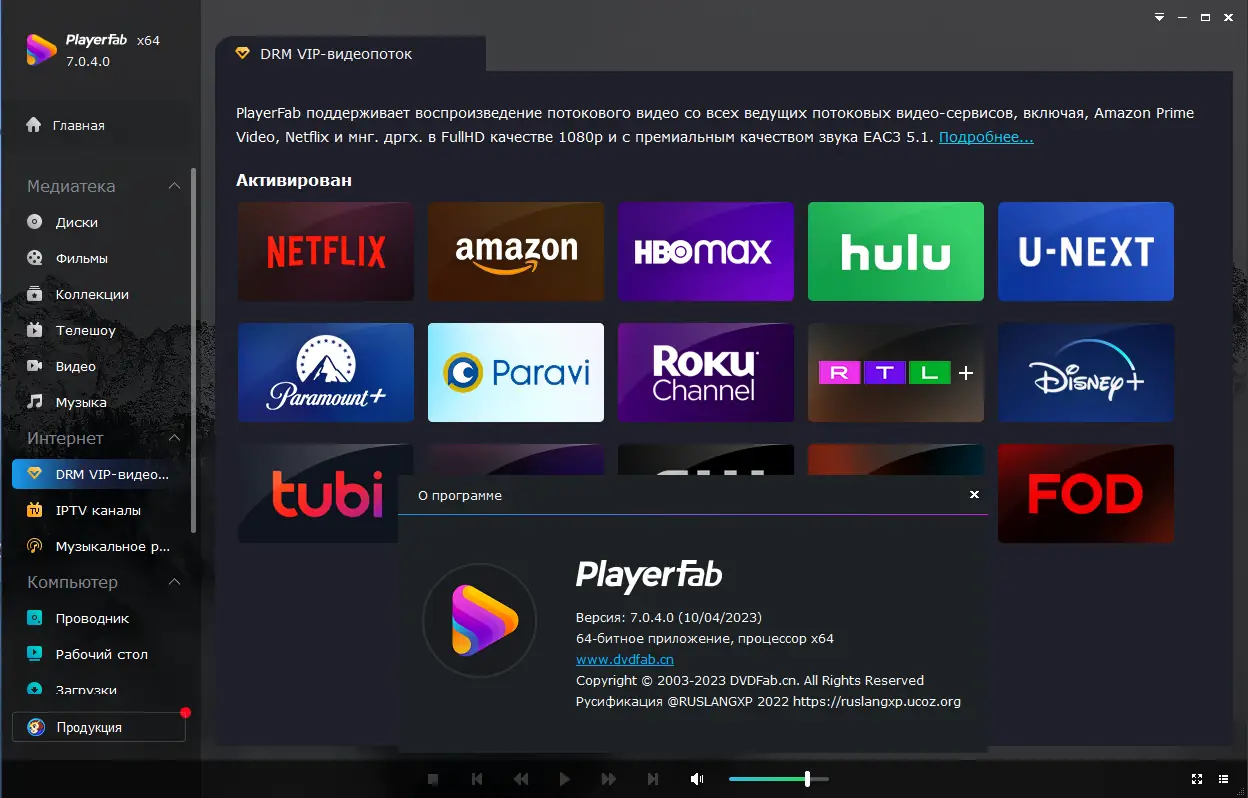Fast forward playback
The width and height of the screenshot is (1248, 798).
609,779
